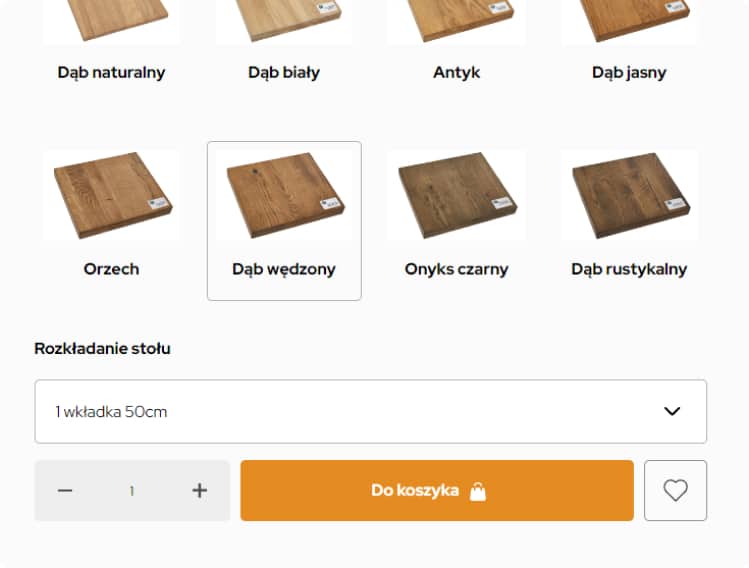The height and width of the screenshot is (568, 749).
Task: Select the Dąb jasny color option
Action: [x=629, y=22]
